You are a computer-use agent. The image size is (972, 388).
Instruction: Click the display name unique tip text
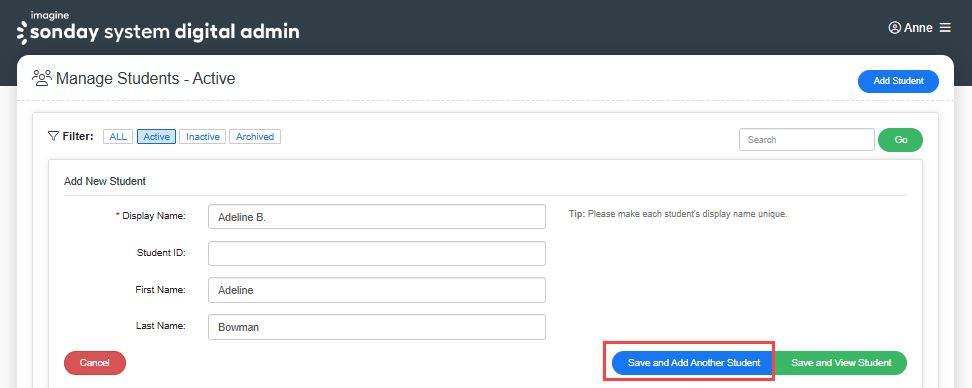coord(678,214)
